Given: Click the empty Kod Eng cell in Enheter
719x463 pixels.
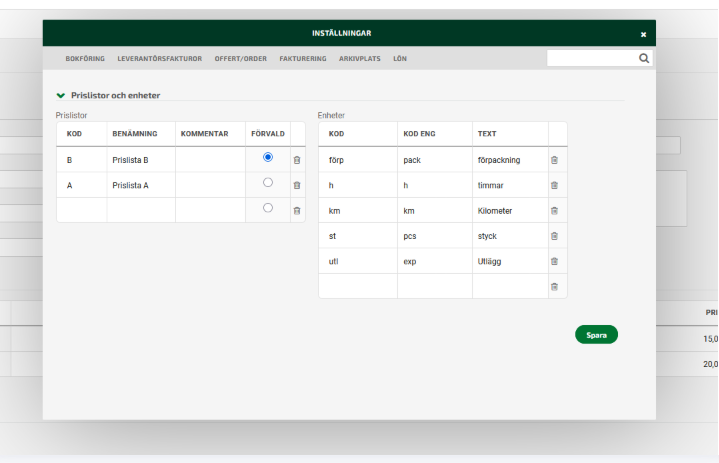Looking at the screenshot, I should [x=435, y=286].
